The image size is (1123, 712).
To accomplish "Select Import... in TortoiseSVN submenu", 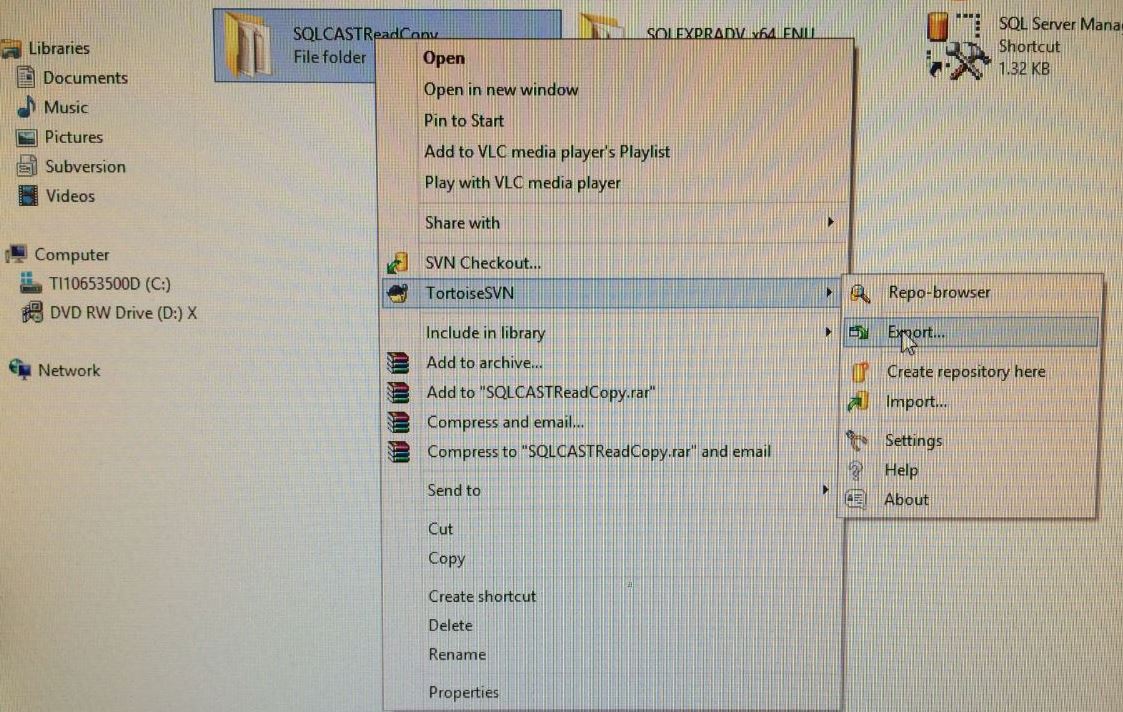I will coord(916,402).
